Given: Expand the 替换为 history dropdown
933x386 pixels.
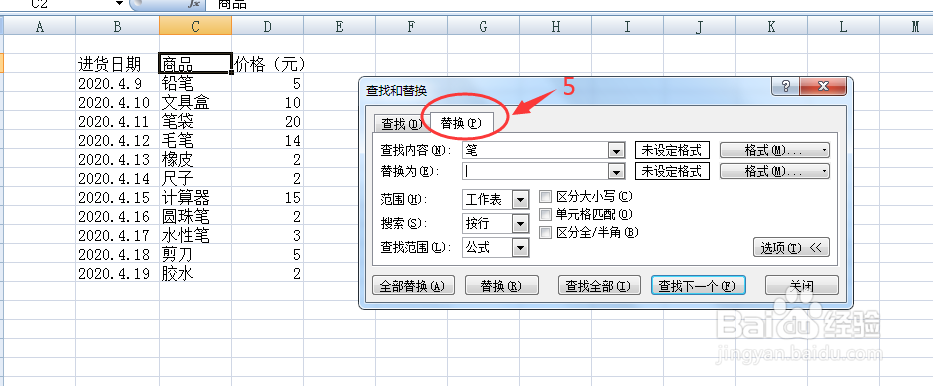Looking at the screenshot, I should (617, 171).
